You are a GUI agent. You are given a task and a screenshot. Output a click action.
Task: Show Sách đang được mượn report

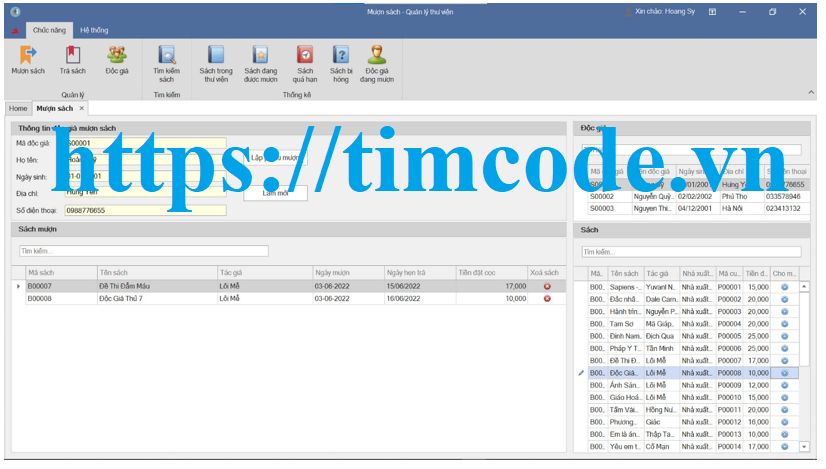260,64
